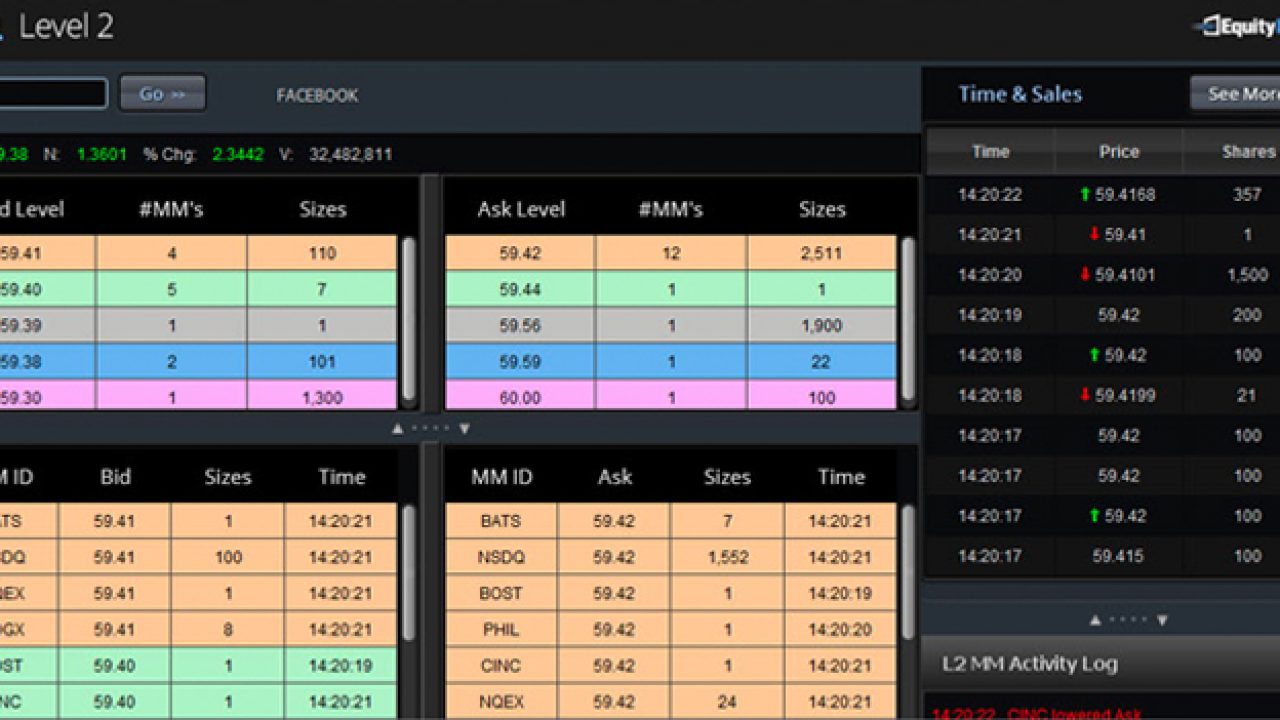1280x720 pixels.
Task: Click the Sizes header in the Ask Level table
Action: coord(822,209)
